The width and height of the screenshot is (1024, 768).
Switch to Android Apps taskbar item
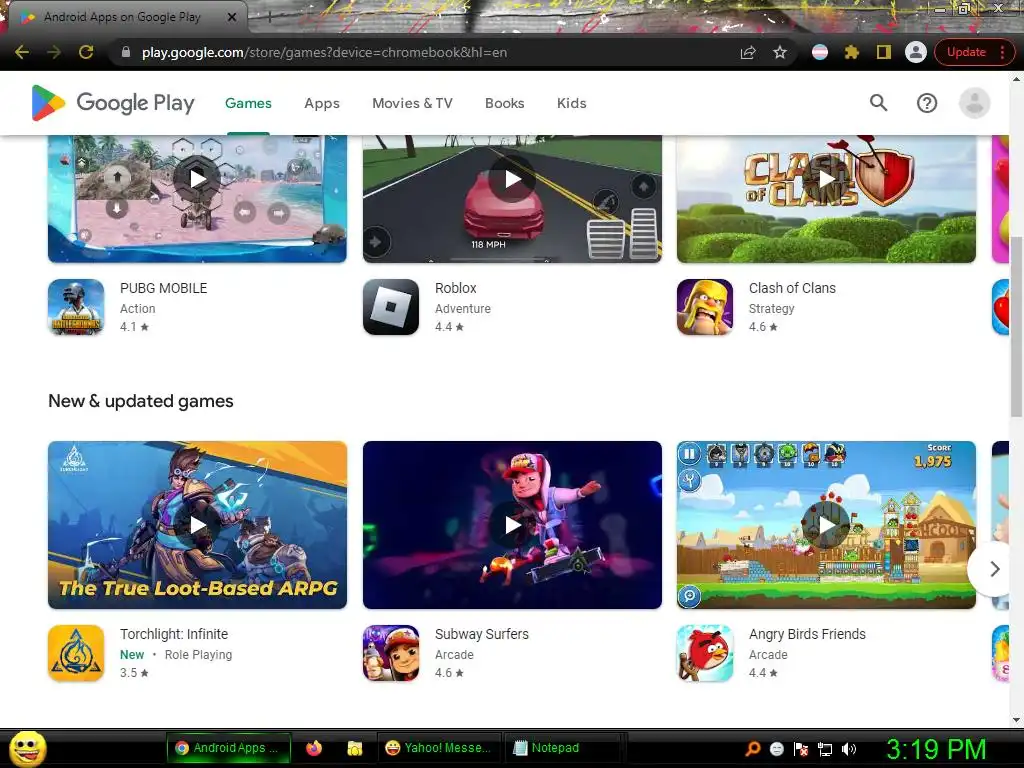click(229, 748)
